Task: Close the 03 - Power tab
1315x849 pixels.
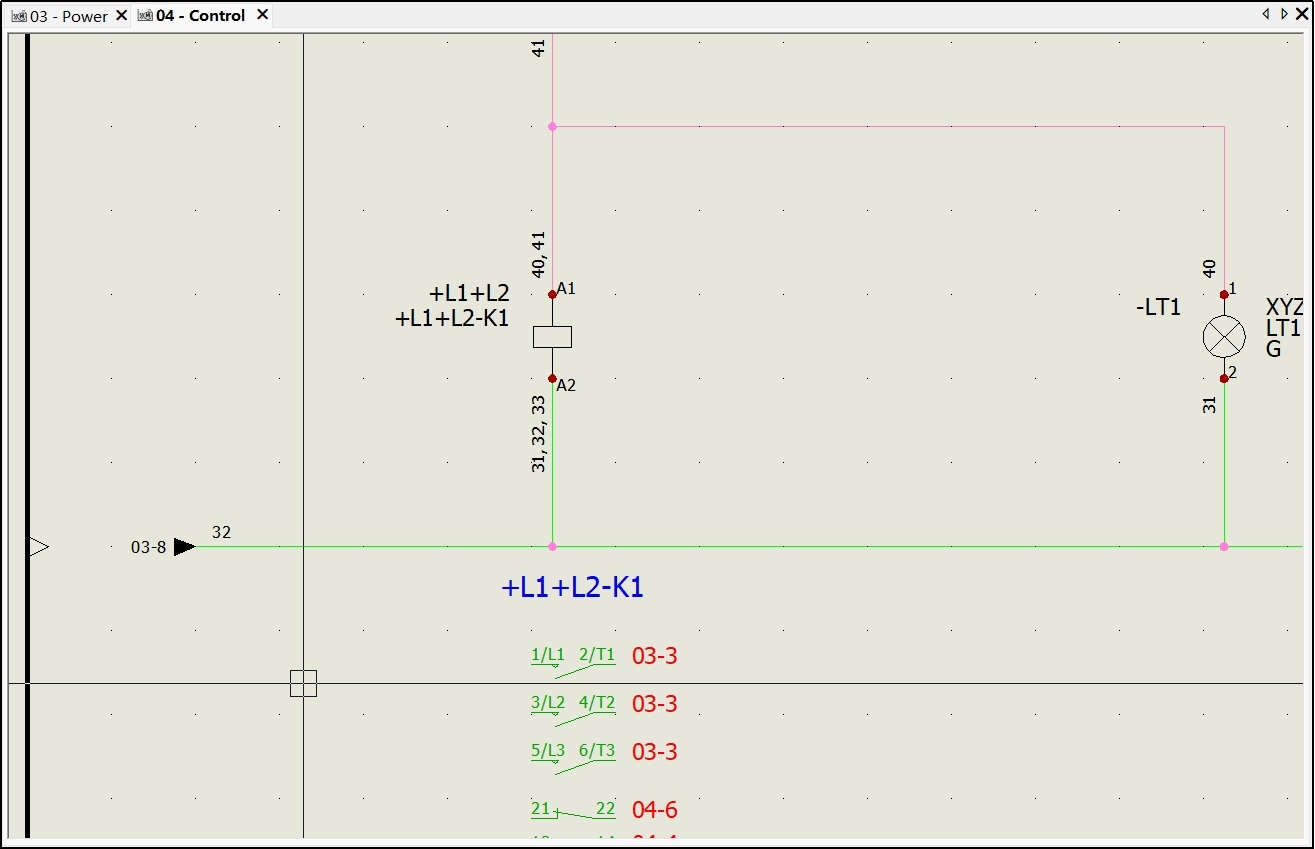Action: (x=121, y=15)
